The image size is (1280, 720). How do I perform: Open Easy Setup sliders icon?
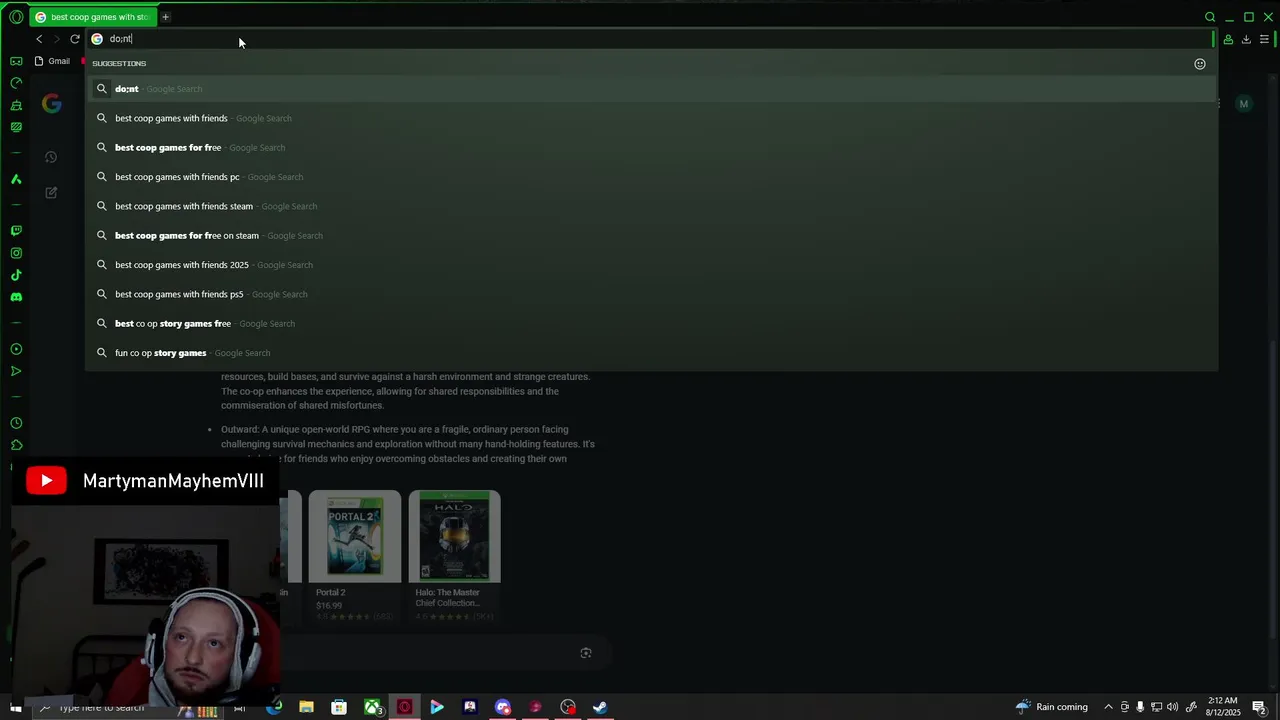1264,39
